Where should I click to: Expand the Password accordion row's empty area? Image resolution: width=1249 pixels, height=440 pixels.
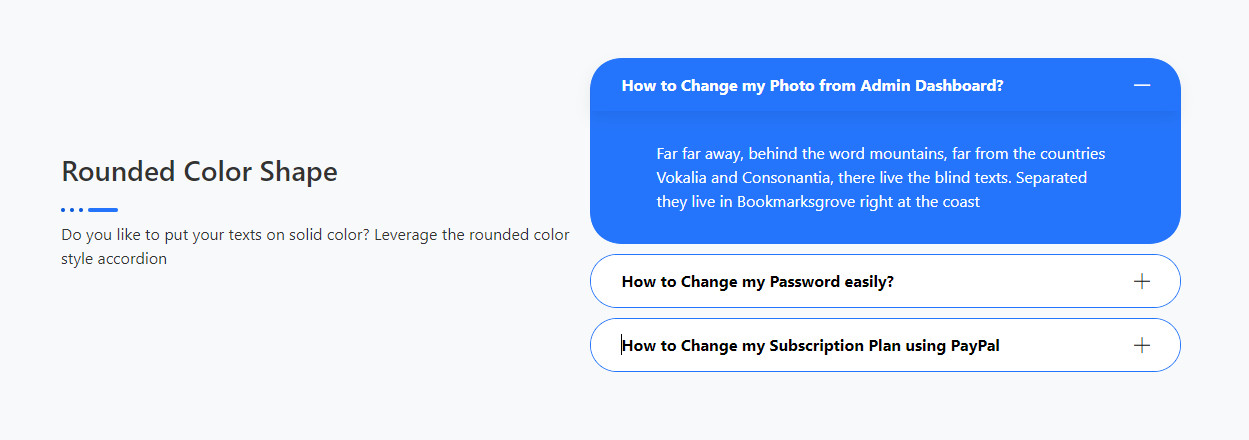(x=1010, y=282)
